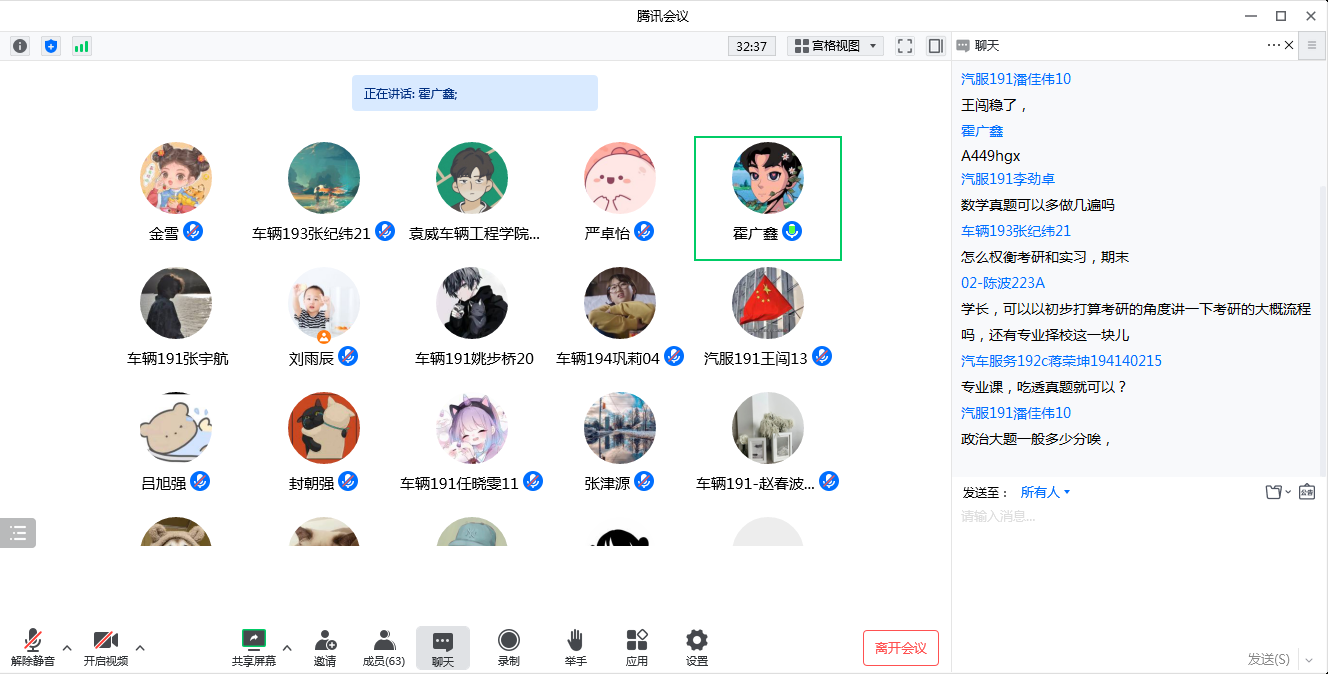Open the Apps (应用) icon
1328x674 pixels.
pos(637,647)
